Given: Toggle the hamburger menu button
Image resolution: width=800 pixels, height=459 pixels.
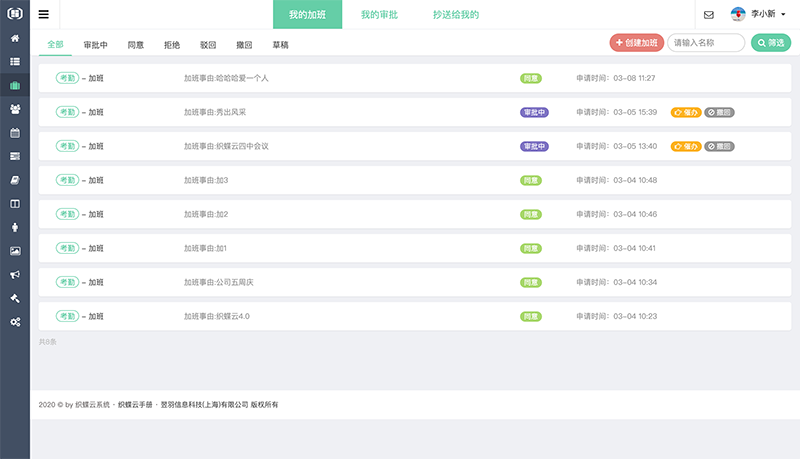Looking at the screenshot, I should (x=44, y=14).
